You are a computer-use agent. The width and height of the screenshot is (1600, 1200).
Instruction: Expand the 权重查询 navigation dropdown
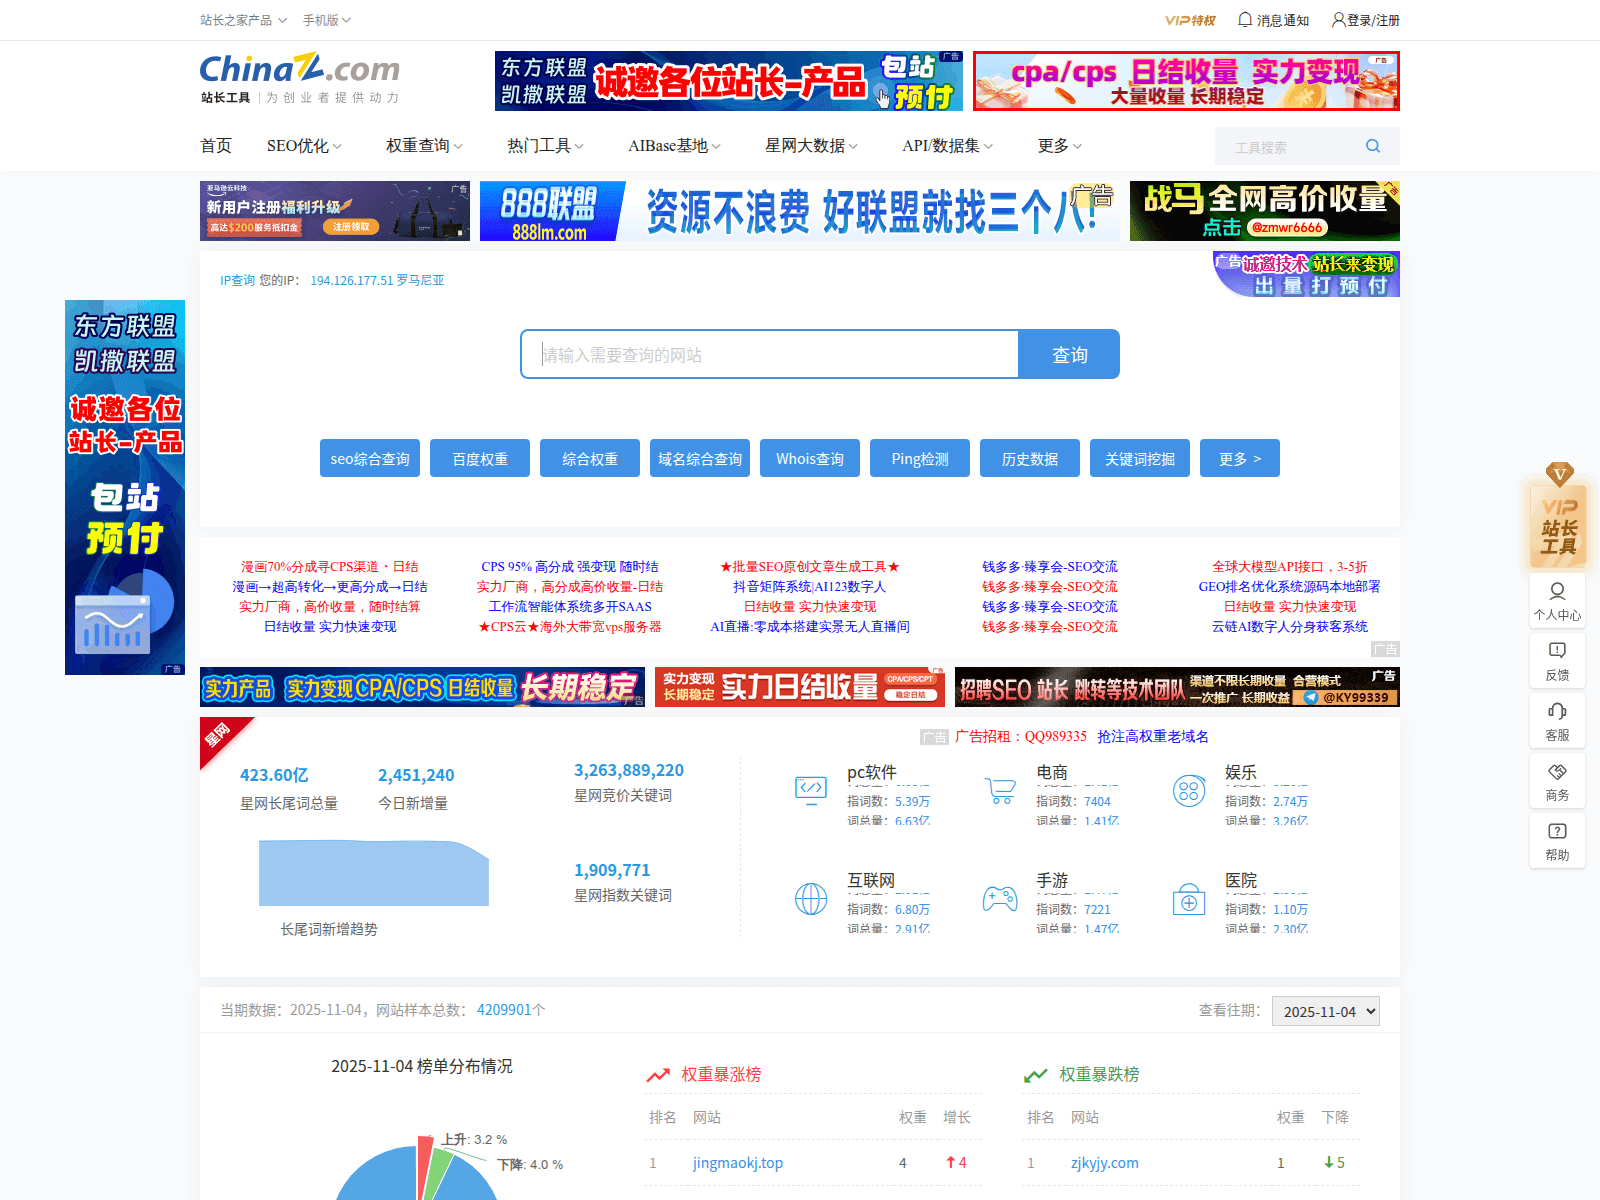[424, 146]
